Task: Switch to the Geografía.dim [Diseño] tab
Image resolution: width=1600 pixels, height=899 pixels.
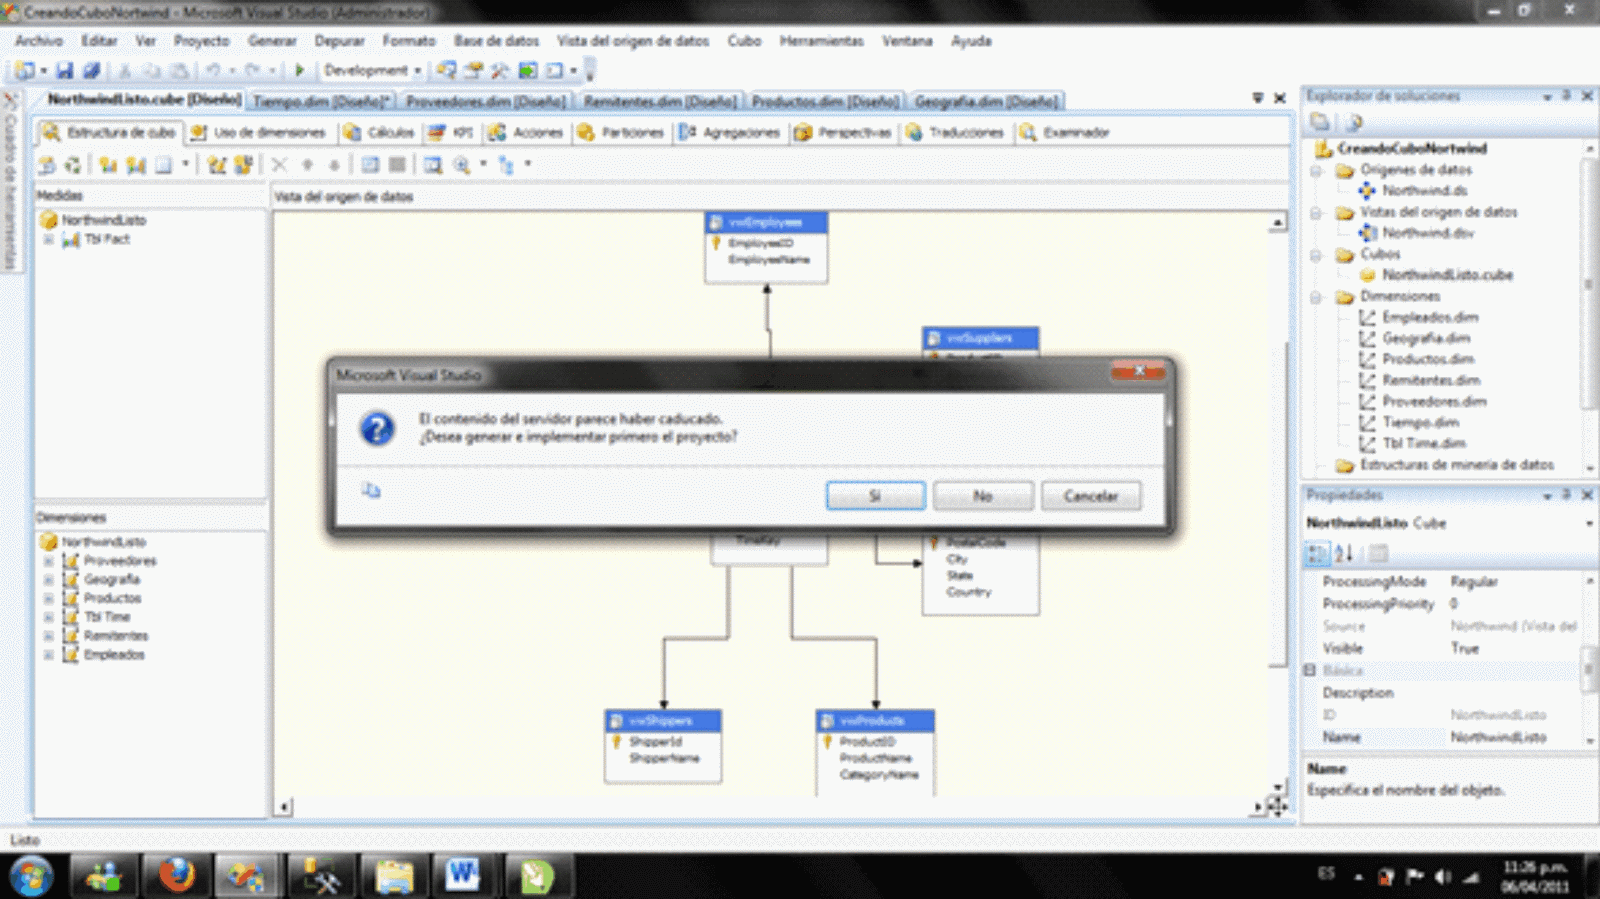Action: coord(986,101)
